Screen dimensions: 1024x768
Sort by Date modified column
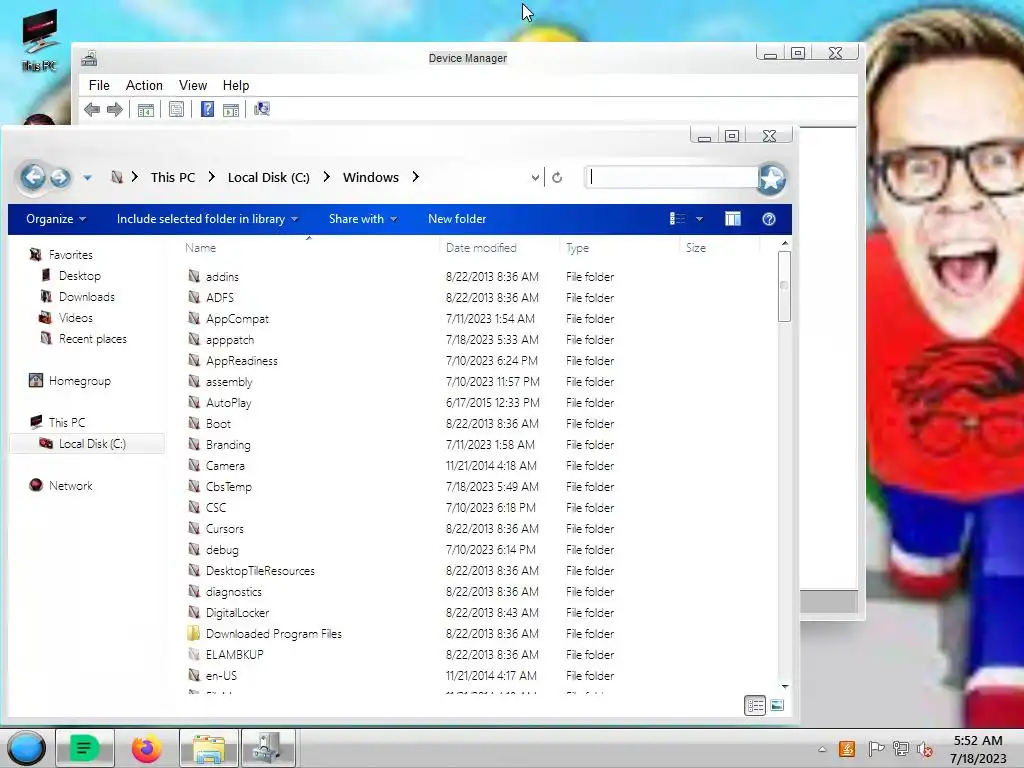pyautogui.click(x=481, y=248)
